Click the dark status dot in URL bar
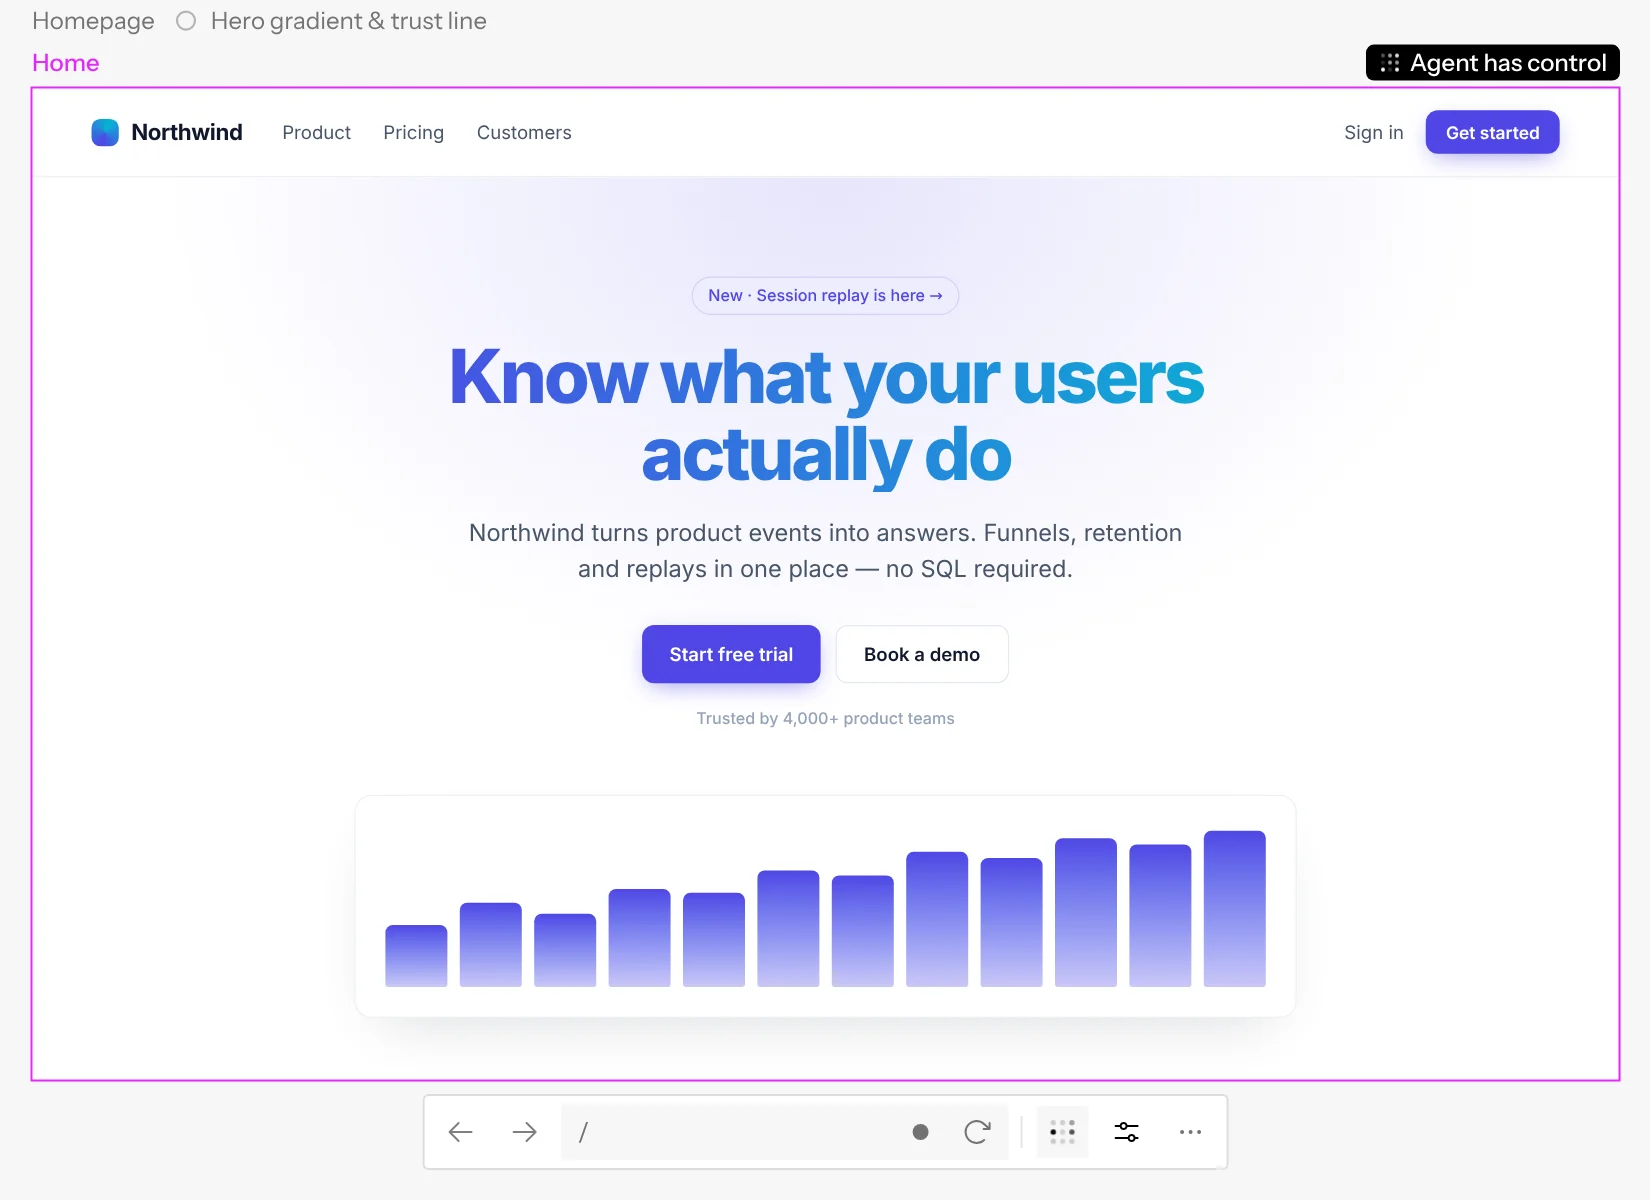This screenshot has width=1650, height=1200. 921,1132
